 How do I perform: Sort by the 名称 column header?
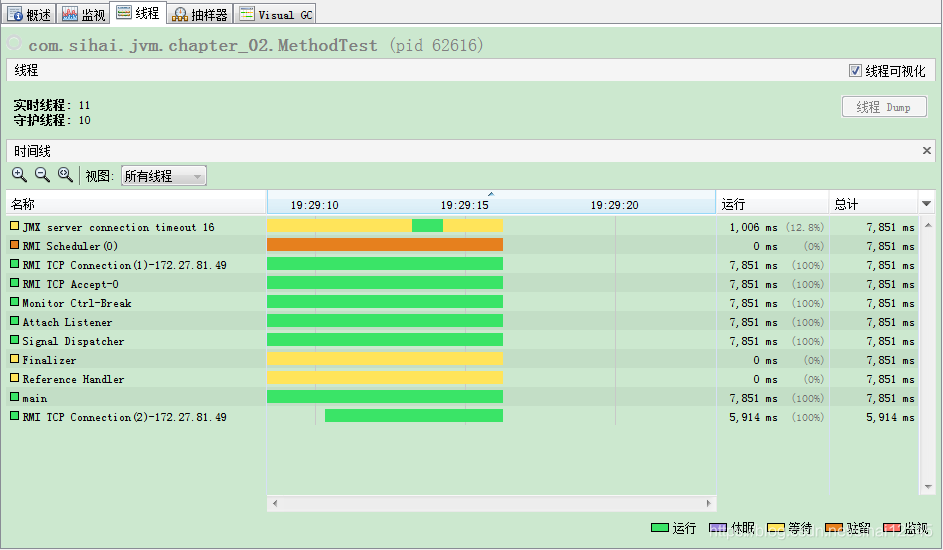(137, 204)
